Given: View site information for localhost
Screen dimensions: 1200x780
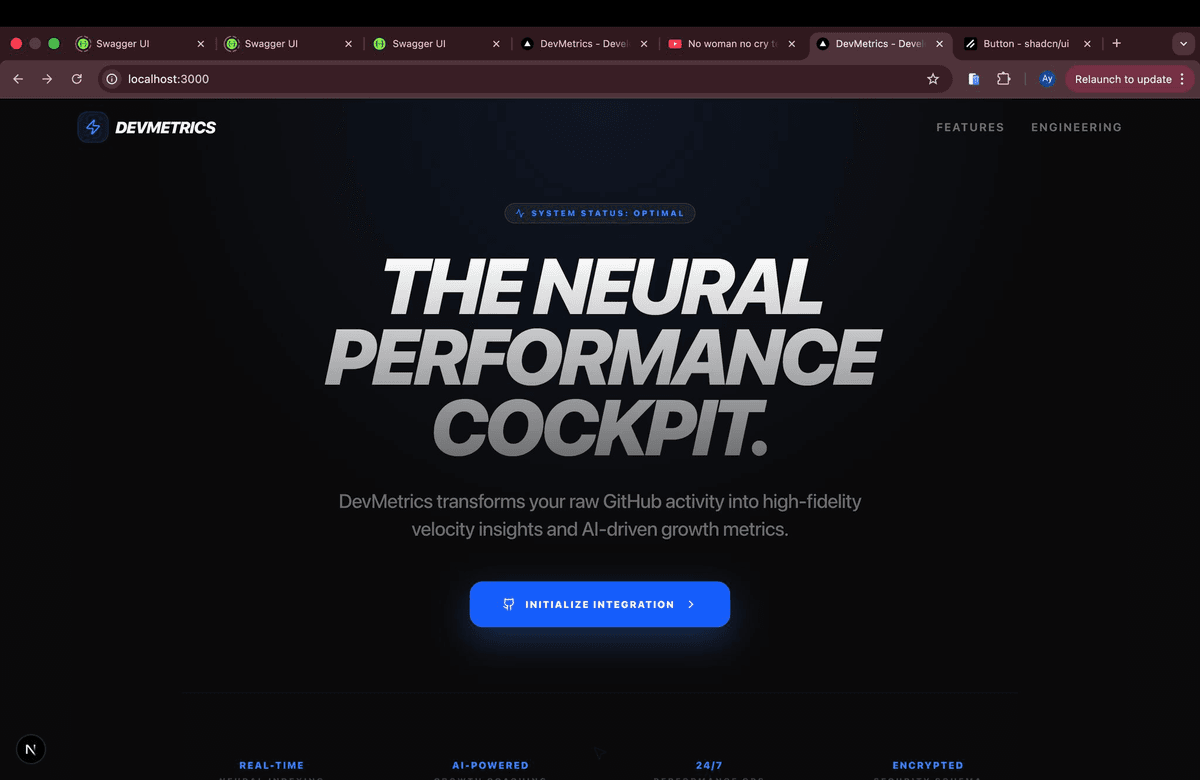Looking at the screenshot, I should (112, 79).
